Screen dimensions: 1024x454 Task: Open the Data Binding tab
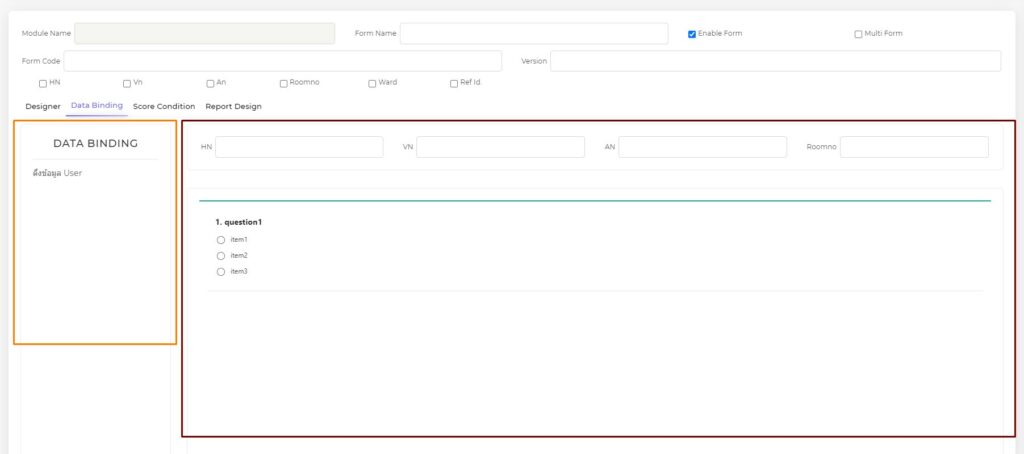click(97, 106)
